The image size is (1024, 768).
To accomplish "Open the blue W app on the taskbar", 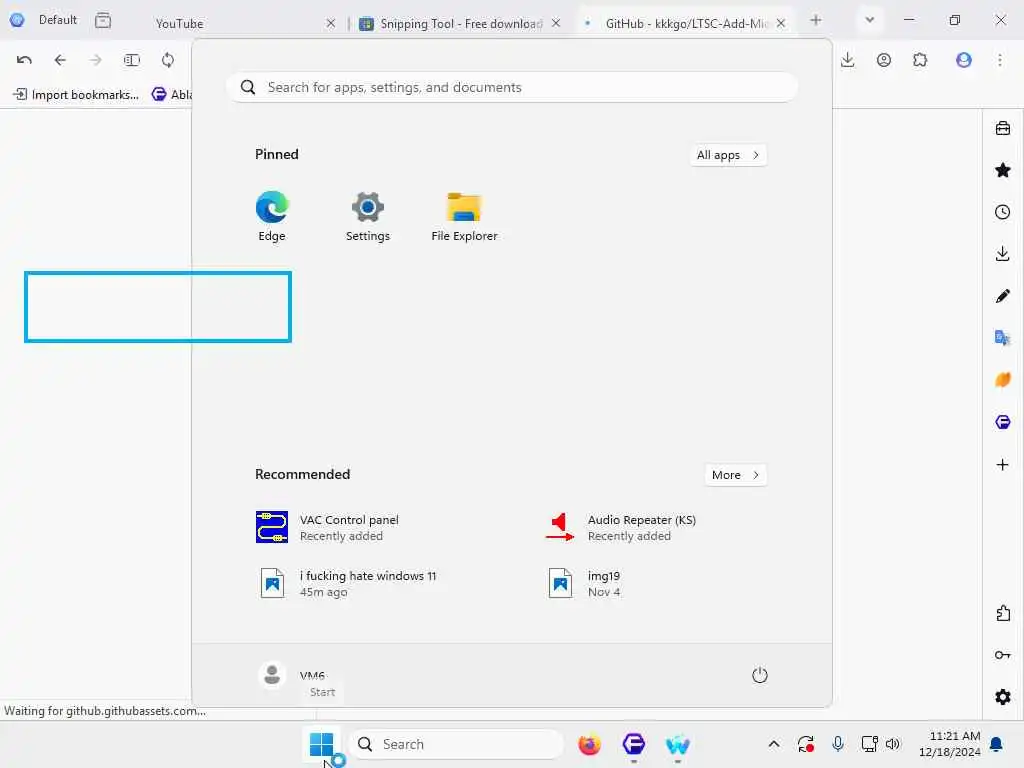I will pos(677,744).
